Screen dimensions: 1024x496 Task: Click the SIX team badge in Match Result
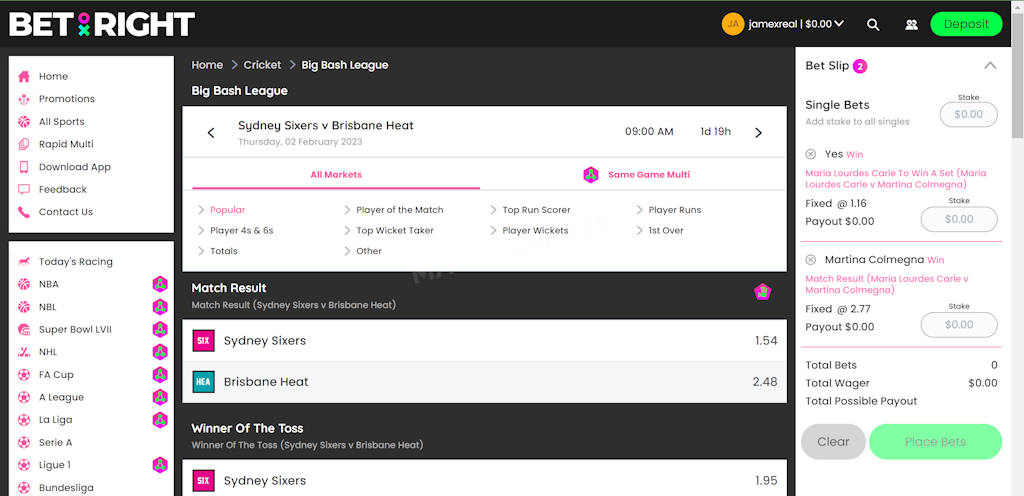click(203, 341)
